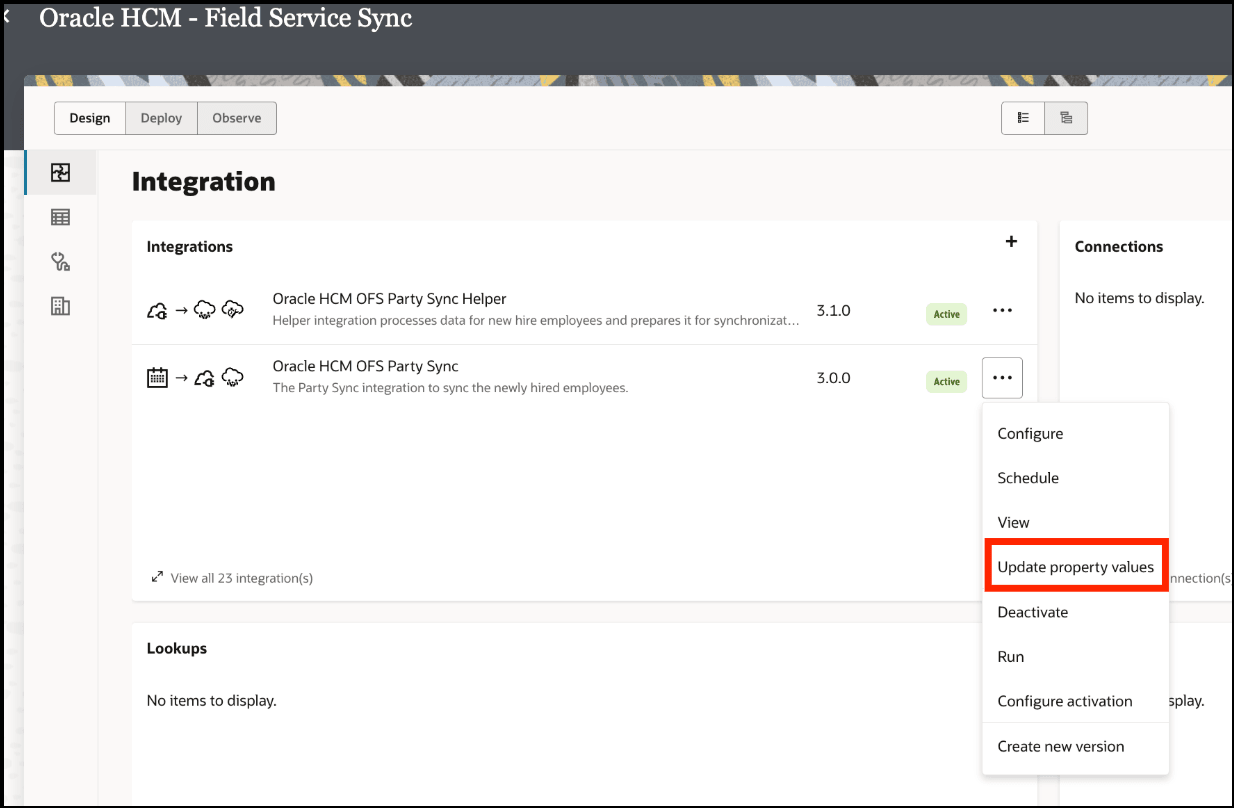
Task: Click version 3.1.0 text
Action: click(834, 311)
